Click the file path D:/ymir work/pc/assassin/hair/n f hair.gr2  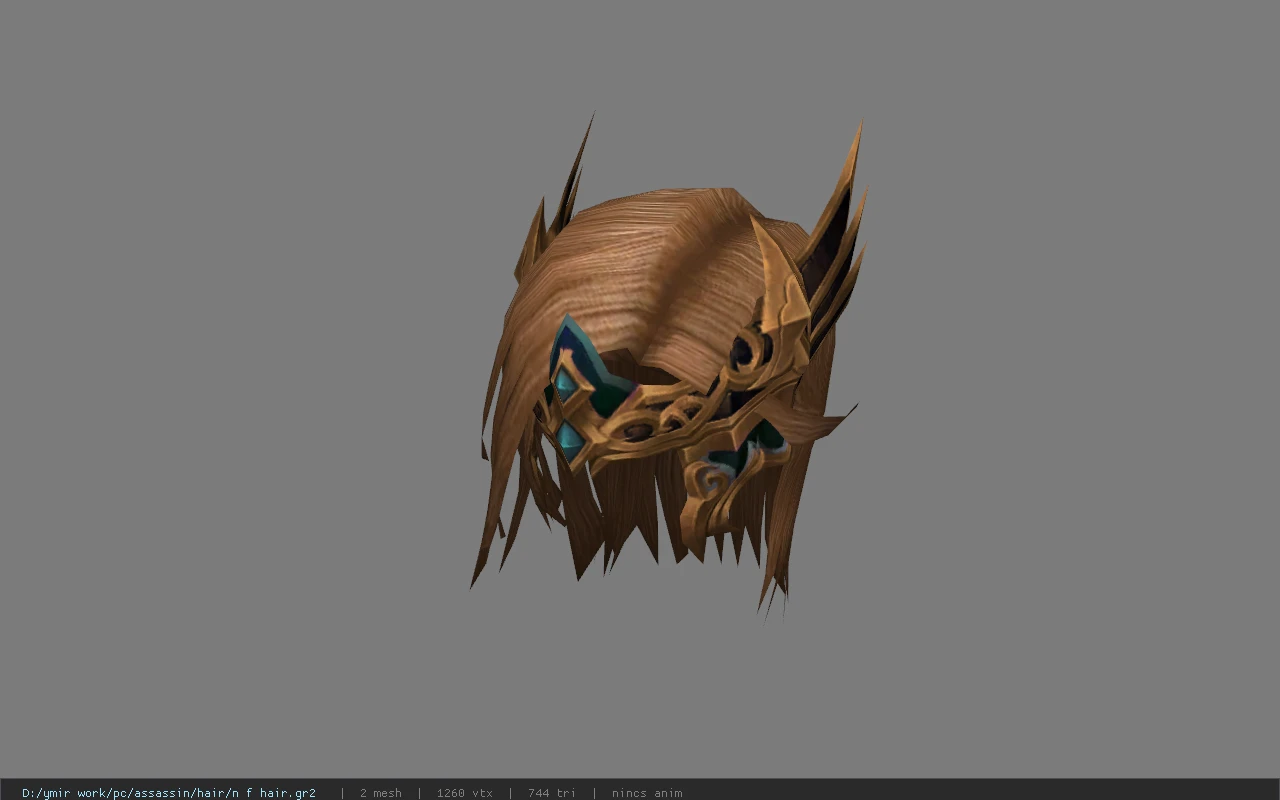(169, 793)
